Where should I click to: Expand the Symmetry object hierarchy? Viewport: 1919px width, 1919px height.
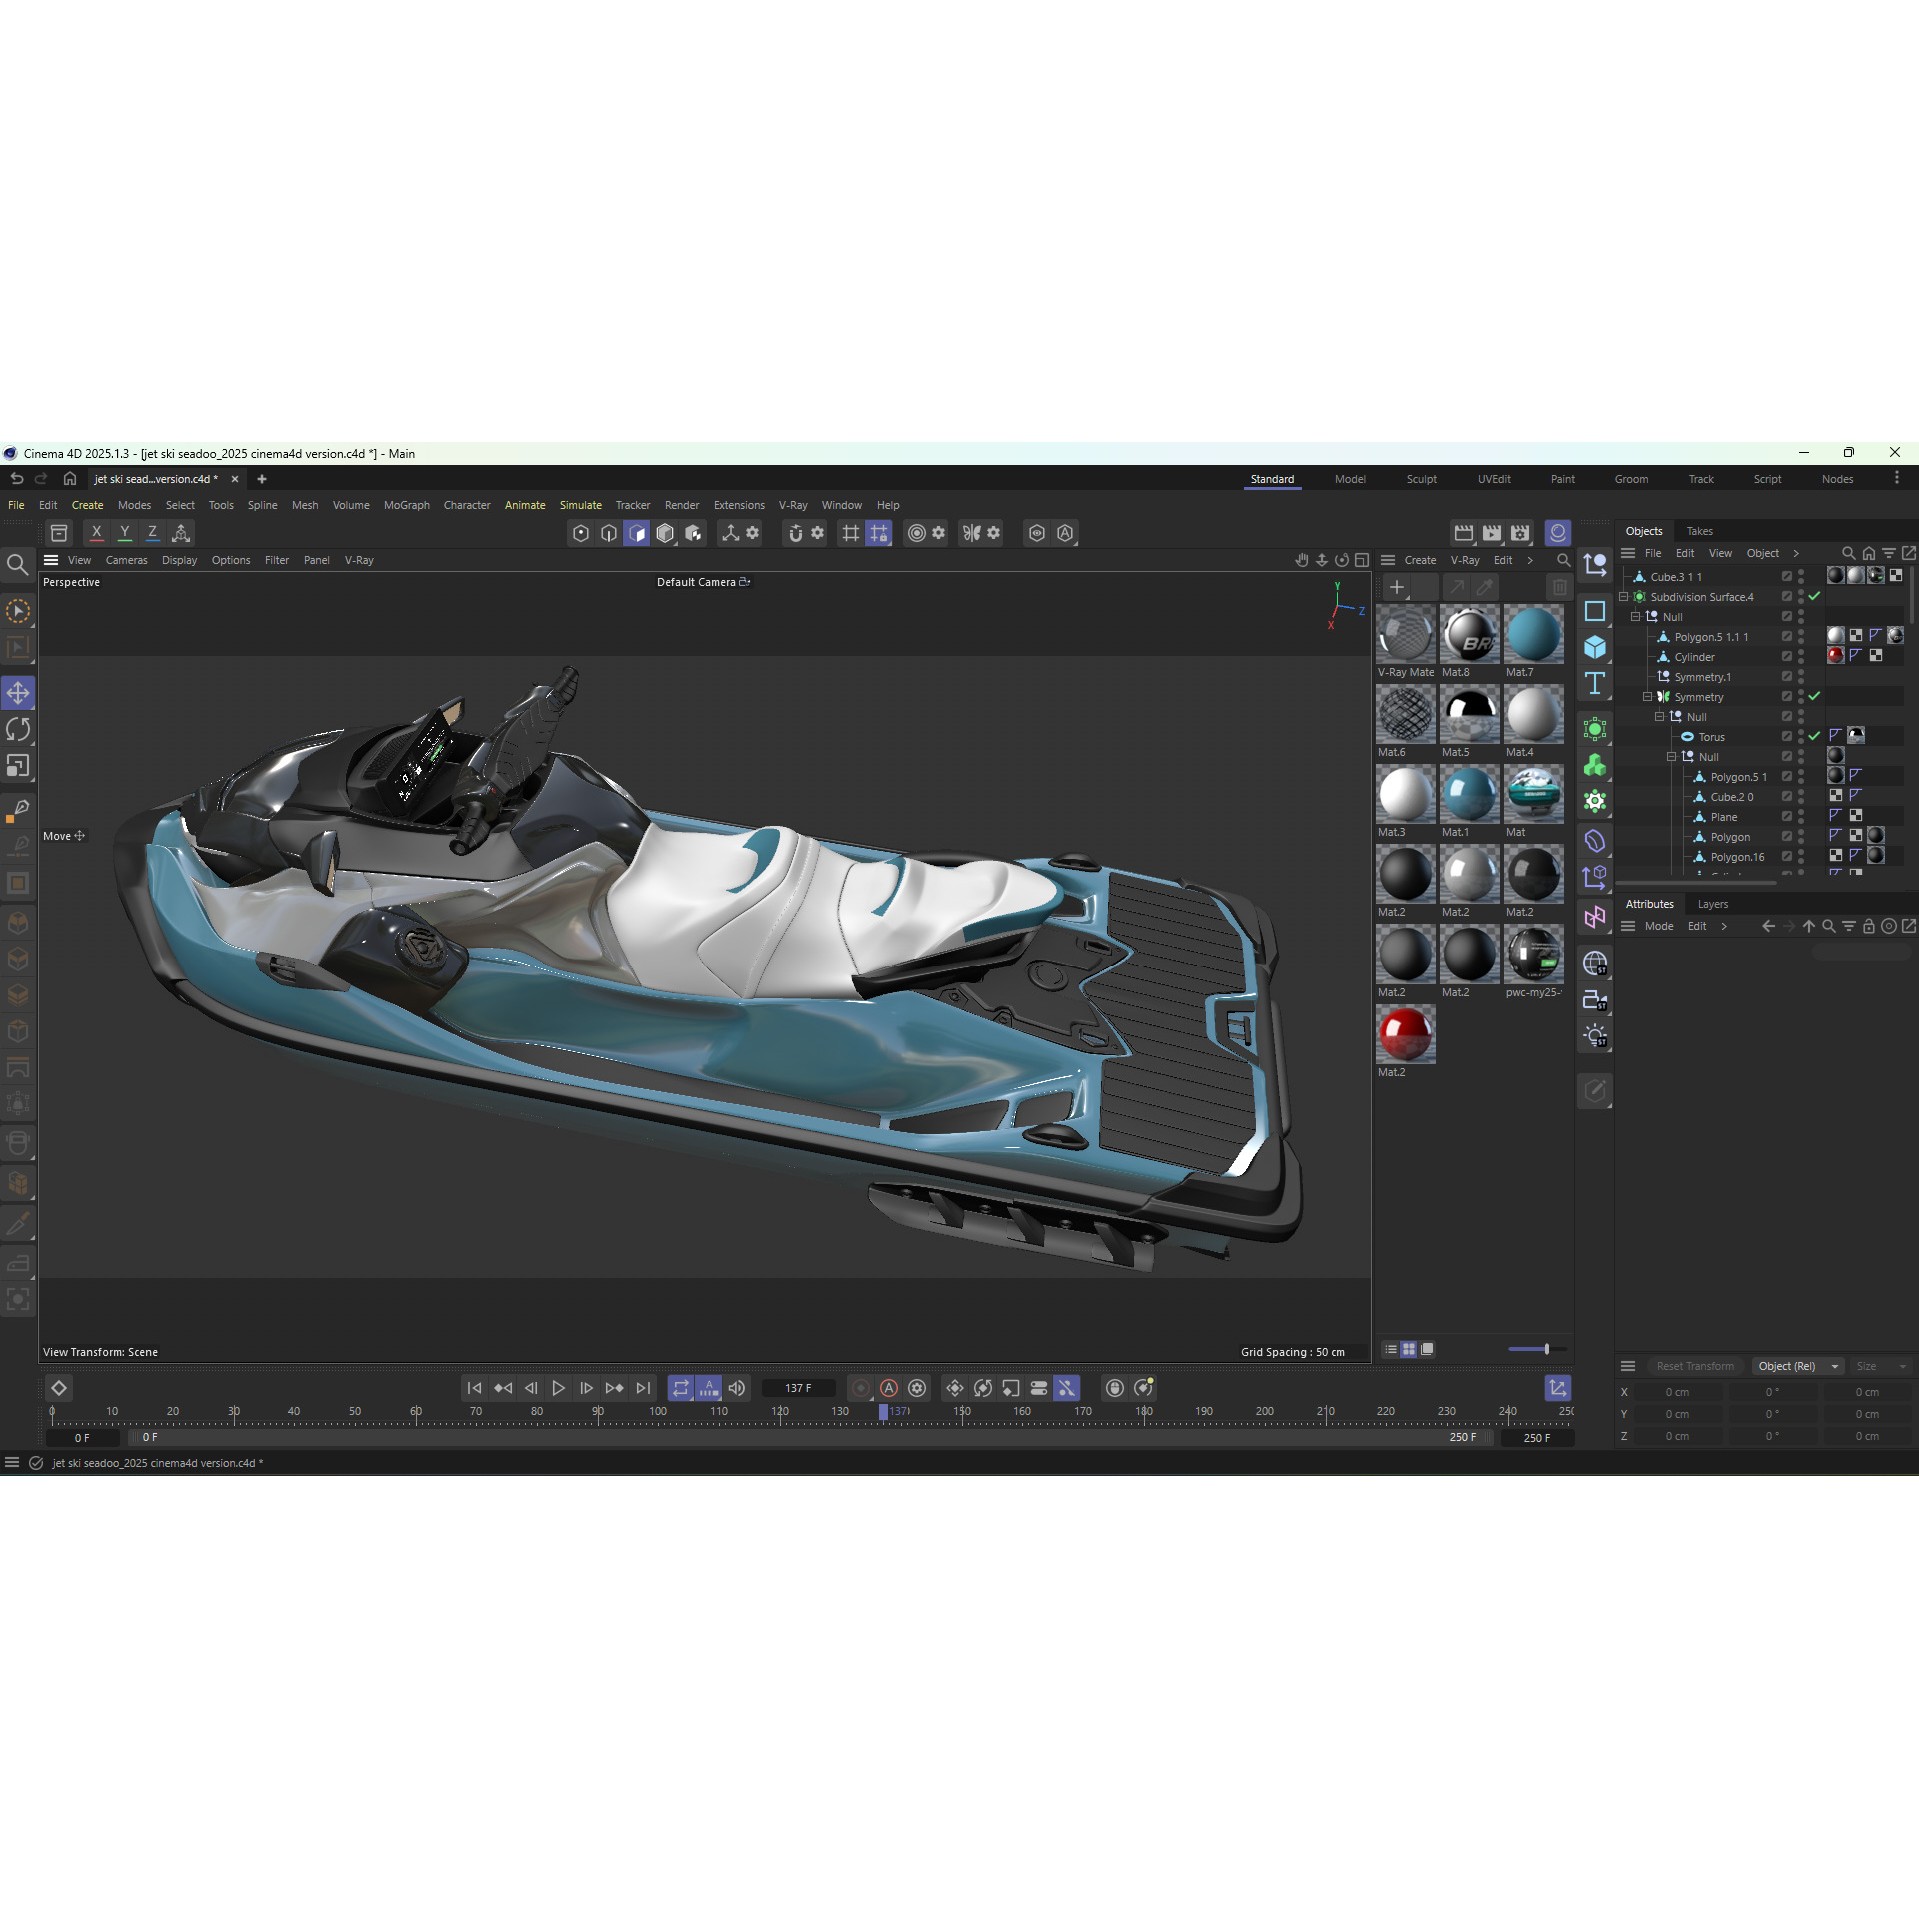1648,696
